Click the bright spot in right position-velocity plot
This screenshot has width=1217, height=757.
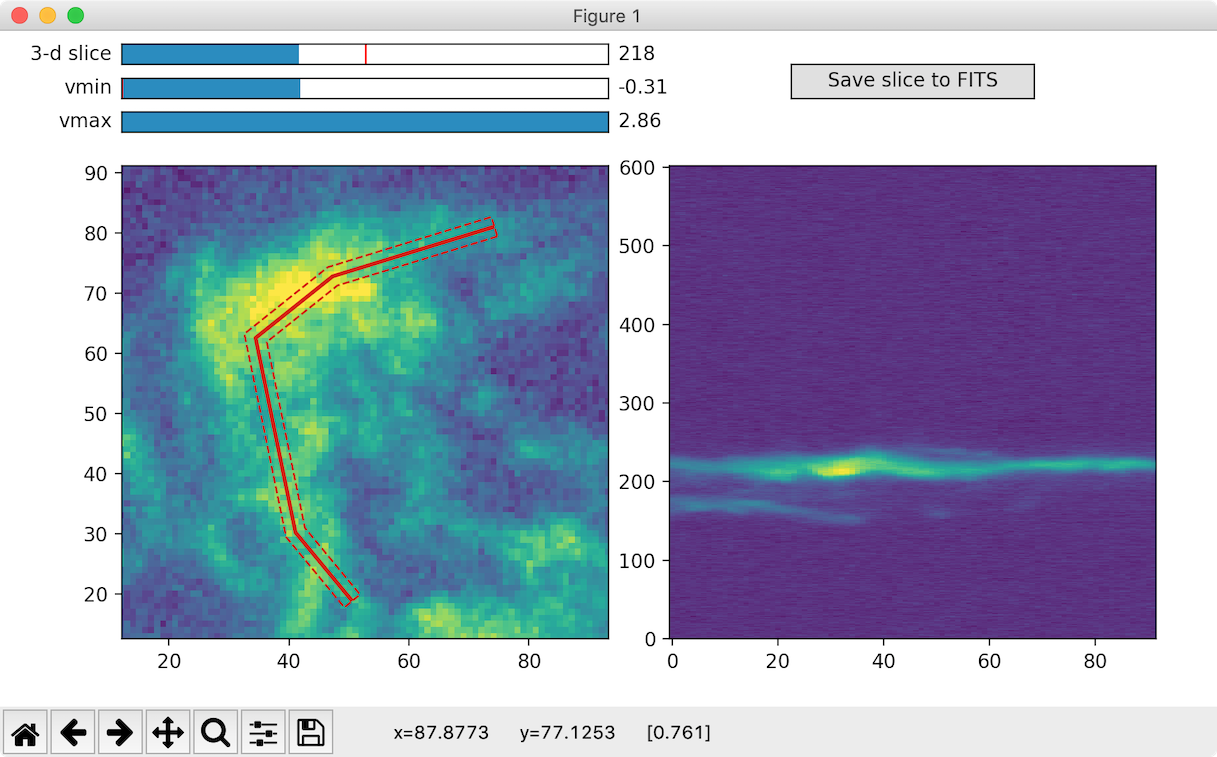838,467
